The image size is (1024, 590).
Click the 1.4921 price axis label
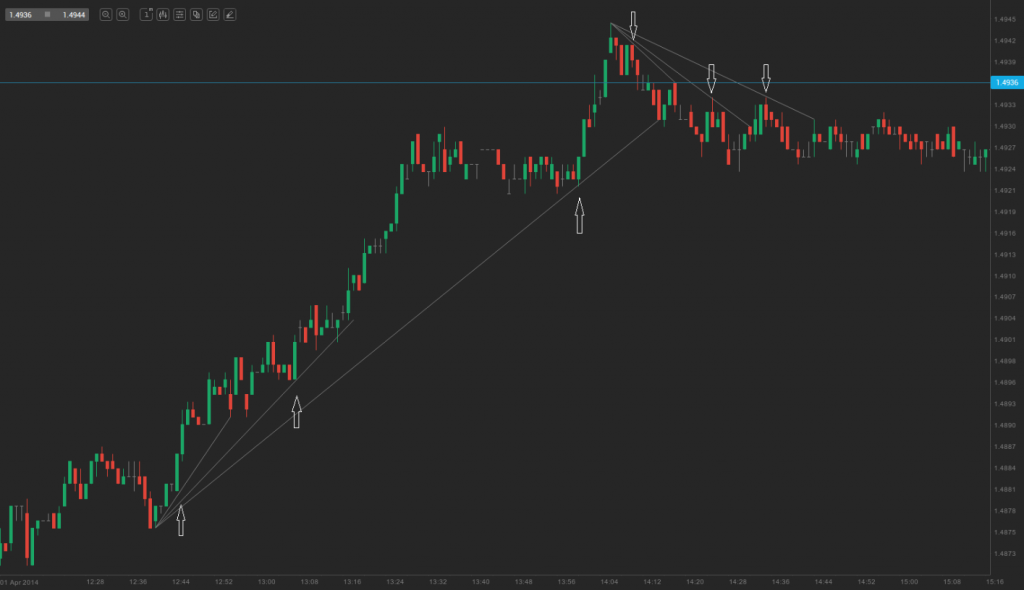click(x=1004, y=191)
